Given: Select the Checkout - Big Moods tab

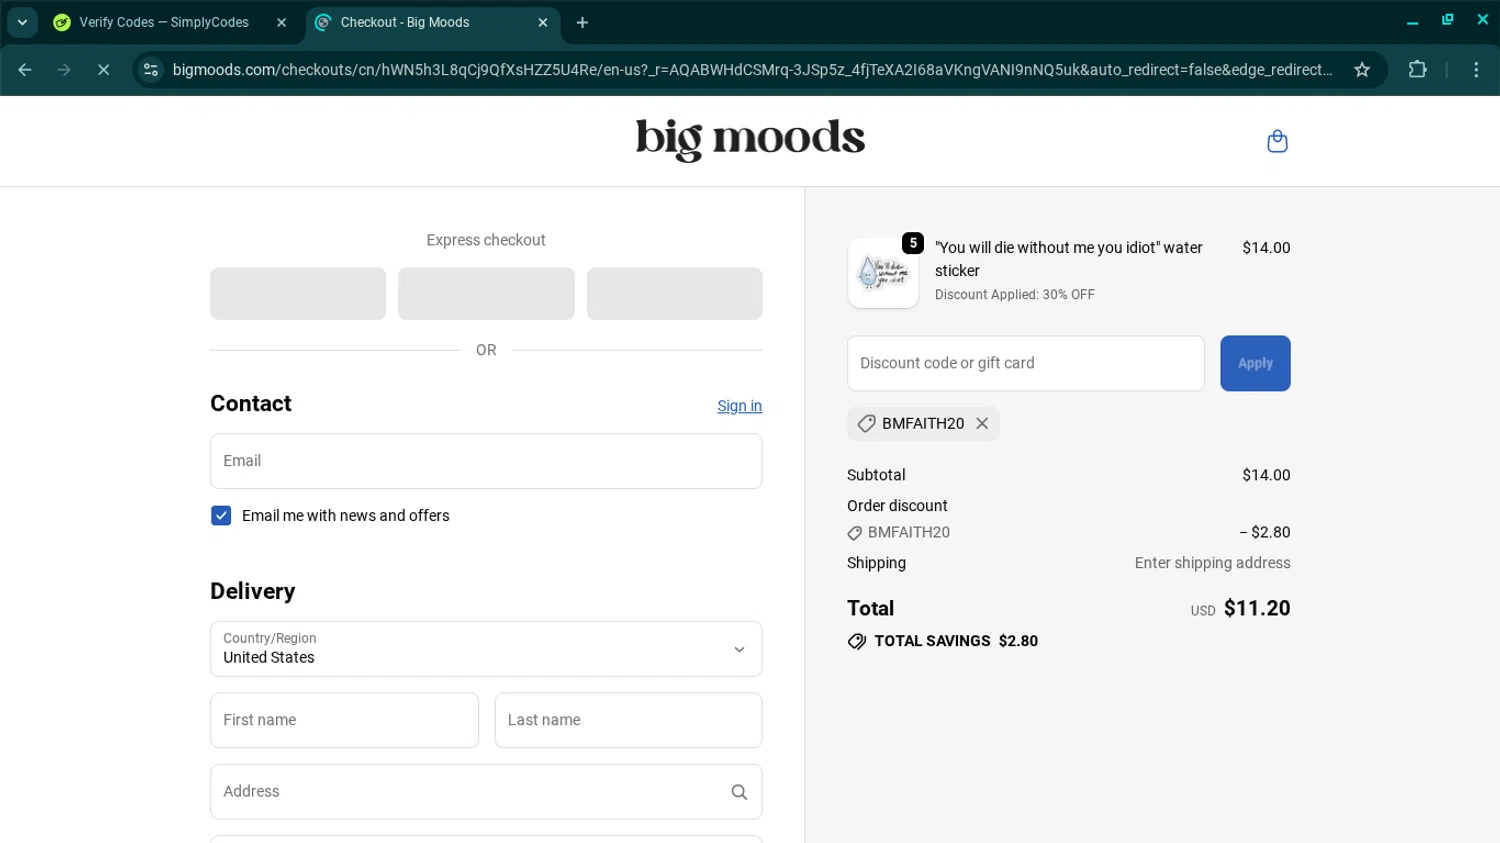Looking at the screenshot, I should pyautogui.click(x=433, y=22).
